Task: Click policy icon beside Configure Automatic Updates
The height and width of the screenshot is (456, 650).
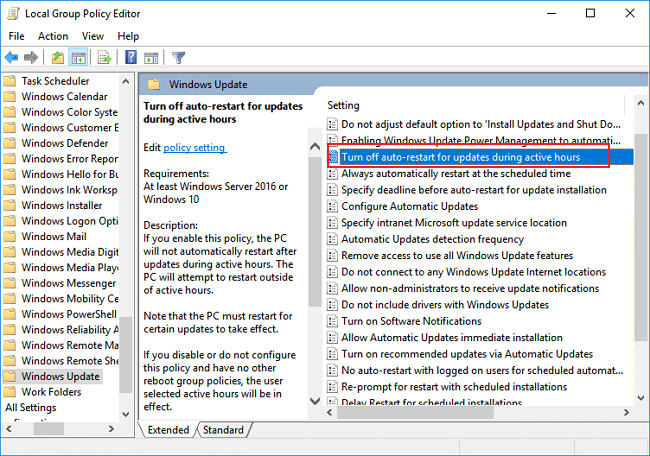Action: pos(332,206)
